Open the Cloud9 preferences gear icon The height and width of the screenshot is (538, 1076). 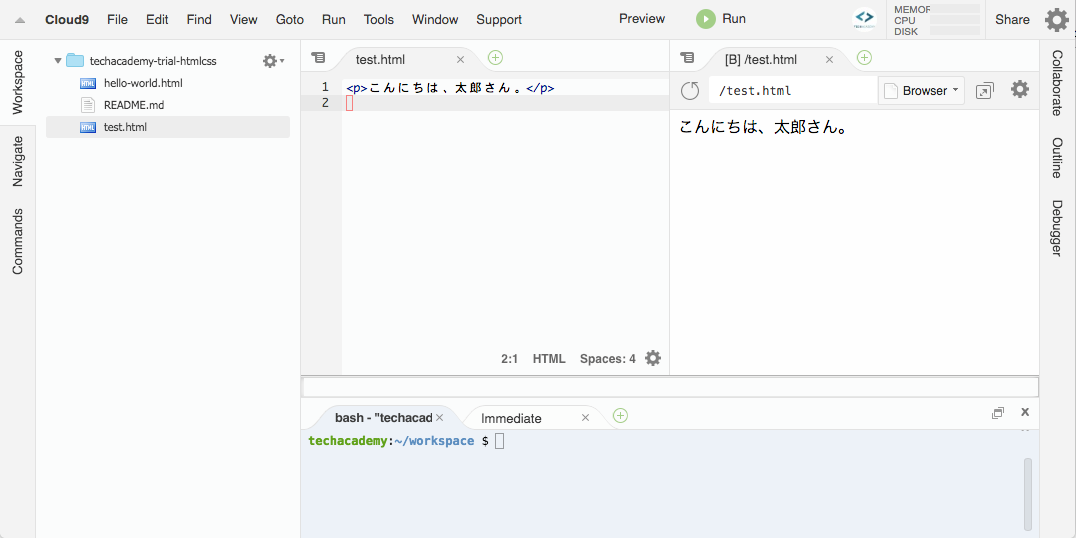point(1056,19)
